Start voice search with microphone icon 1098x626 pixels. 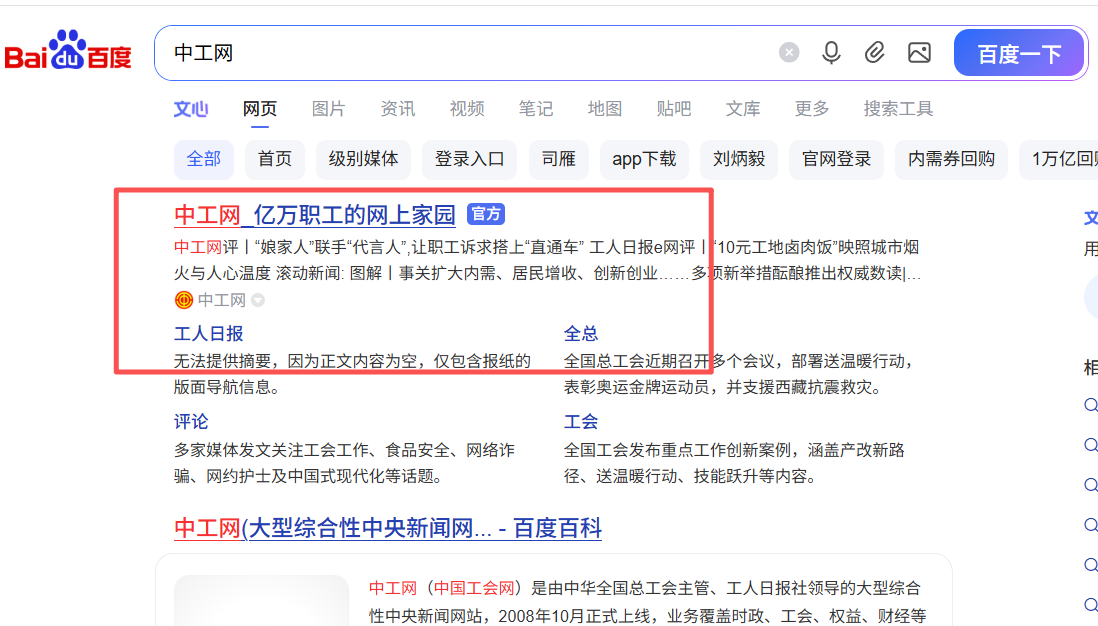[x=831, y=53]
